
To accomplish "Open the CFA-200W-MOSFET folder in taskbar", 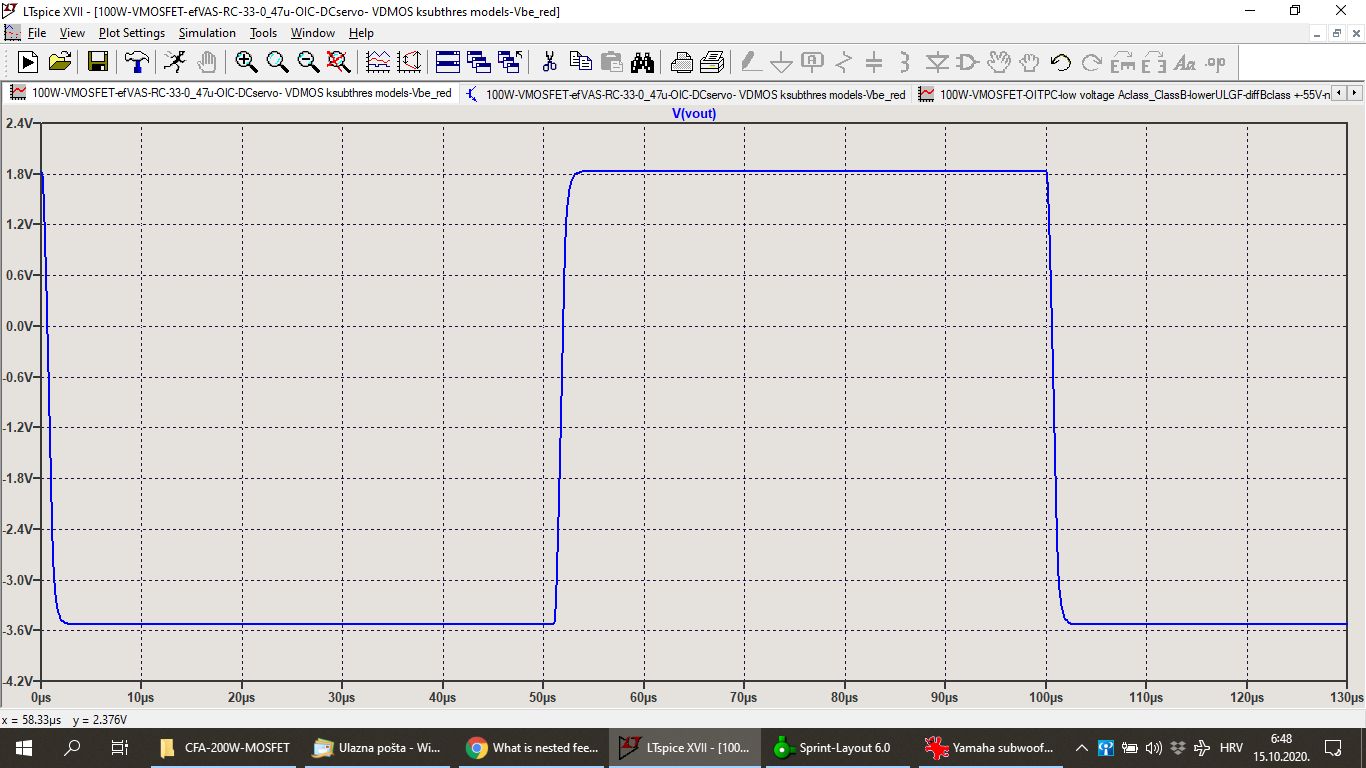I will [x=226, y=747].
